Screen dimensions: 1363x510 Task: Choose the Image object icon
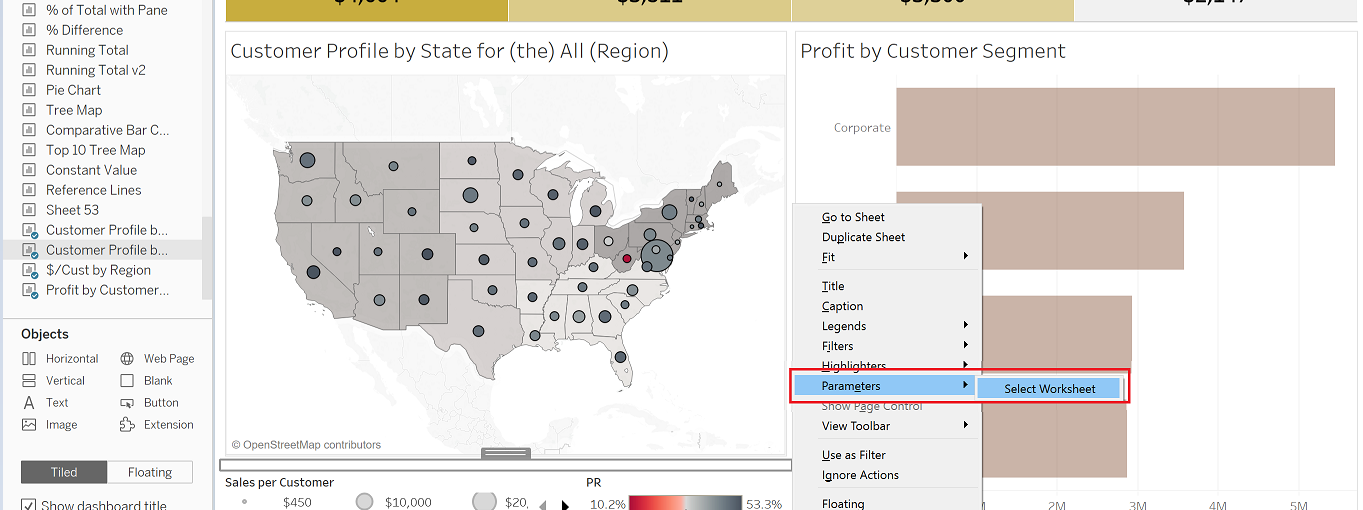pyautogui.click(x=29, y=425)
